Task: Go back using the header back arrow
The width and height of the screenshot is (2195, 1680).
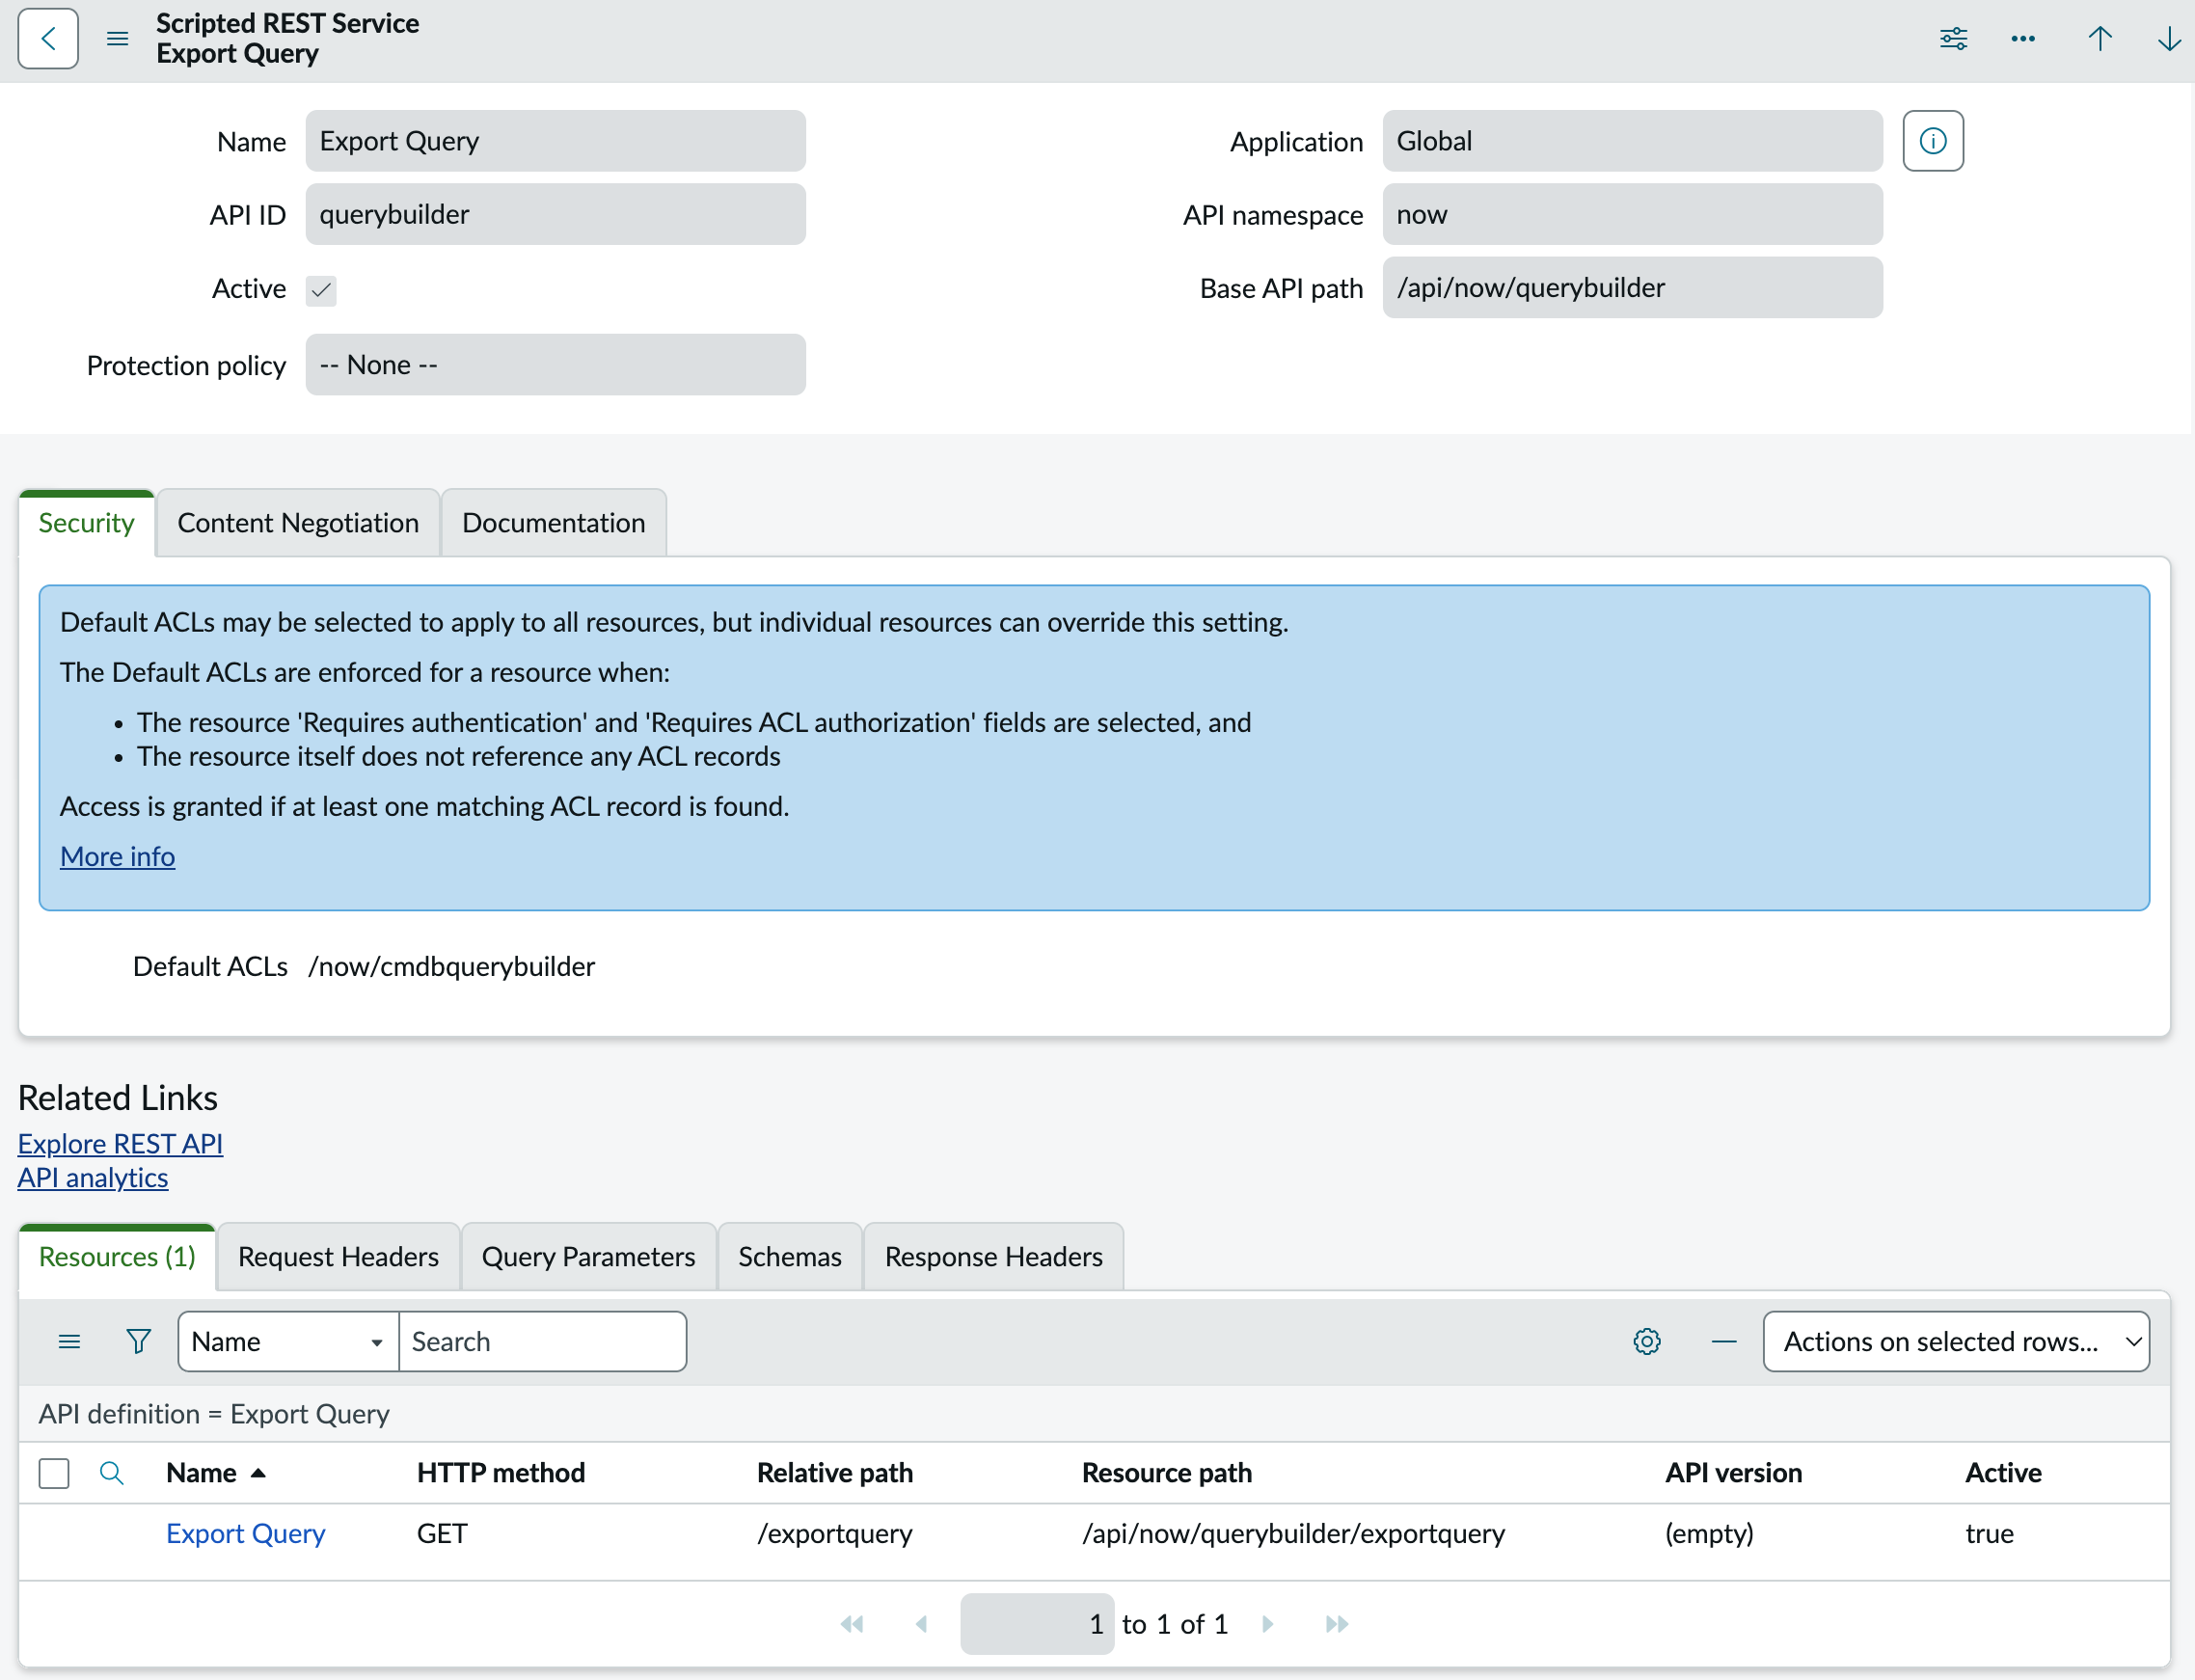Action: [x=48, y=39]
